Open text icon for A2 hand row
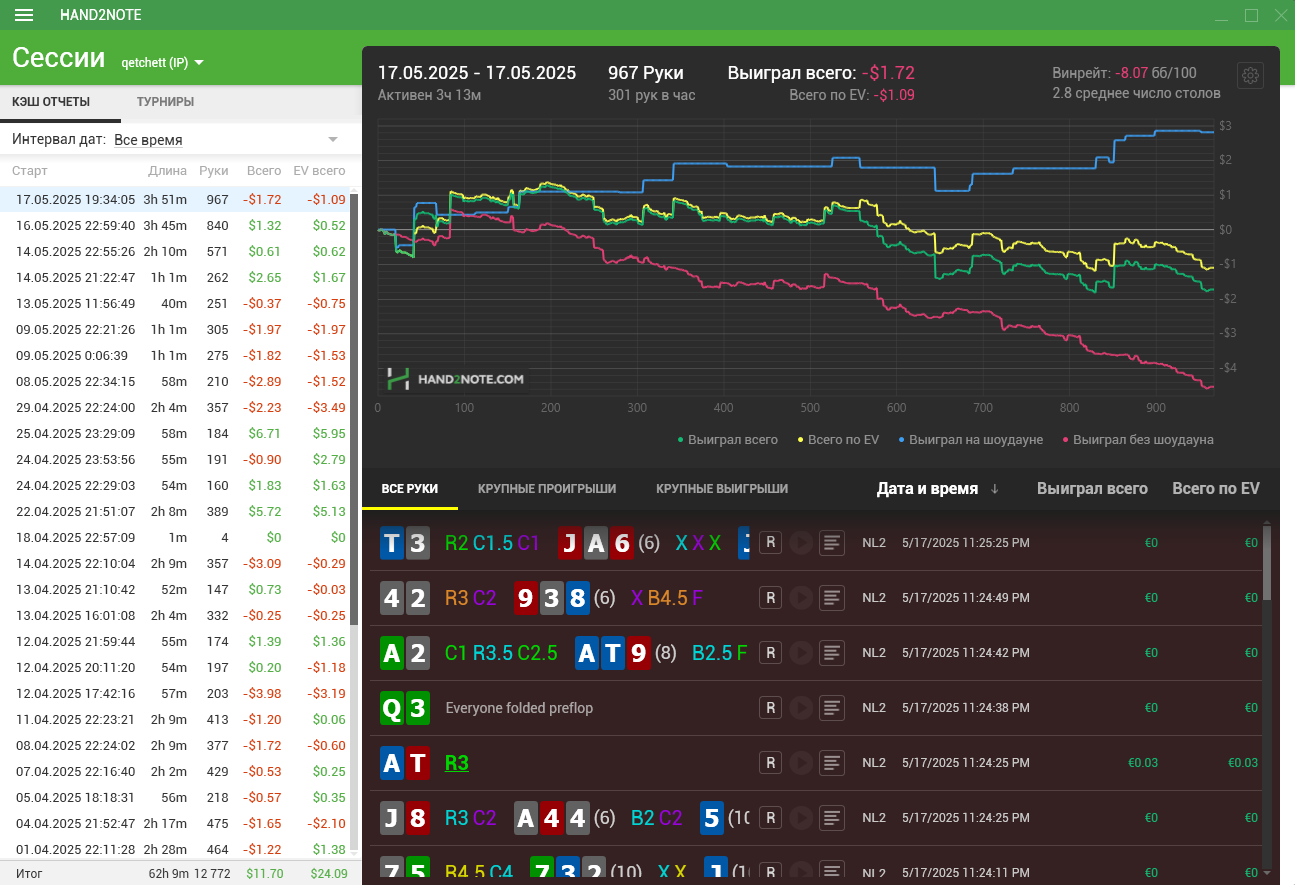The height and width of the screenshot is (885, 1295). click(832, 652)
